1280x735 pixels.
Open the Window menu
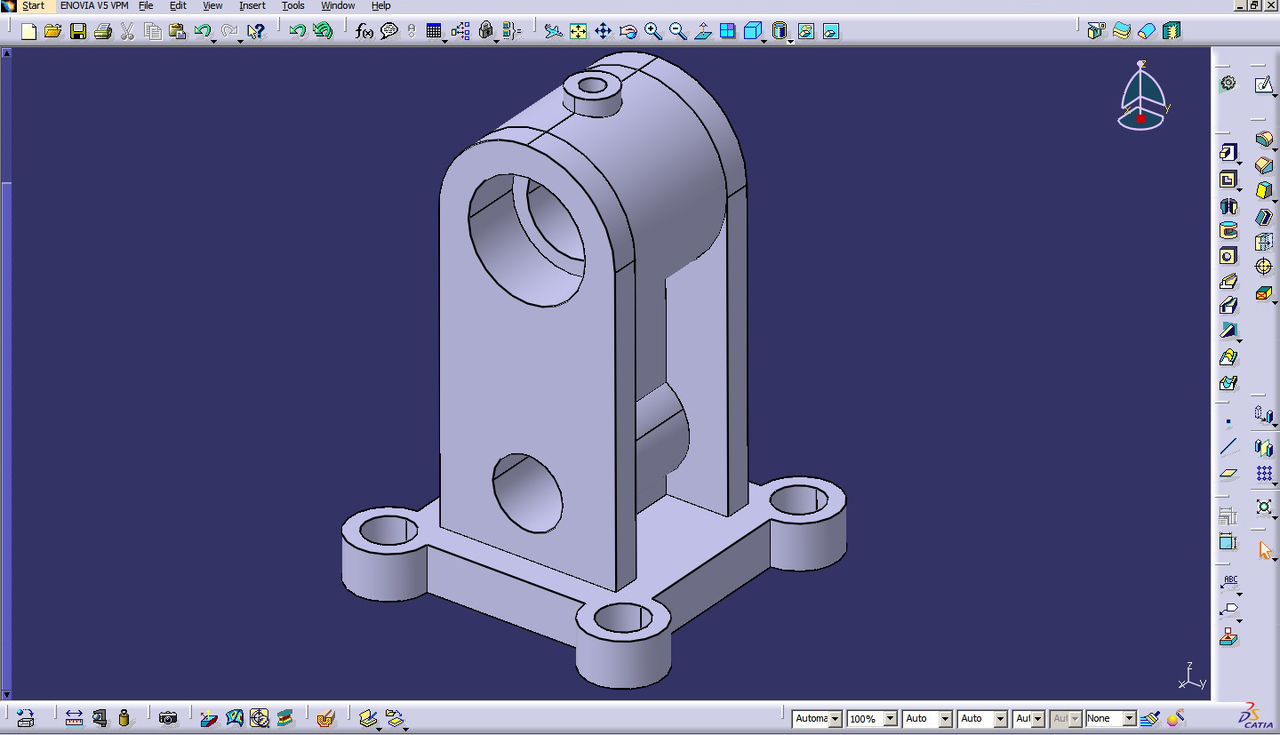coord(338,6)
